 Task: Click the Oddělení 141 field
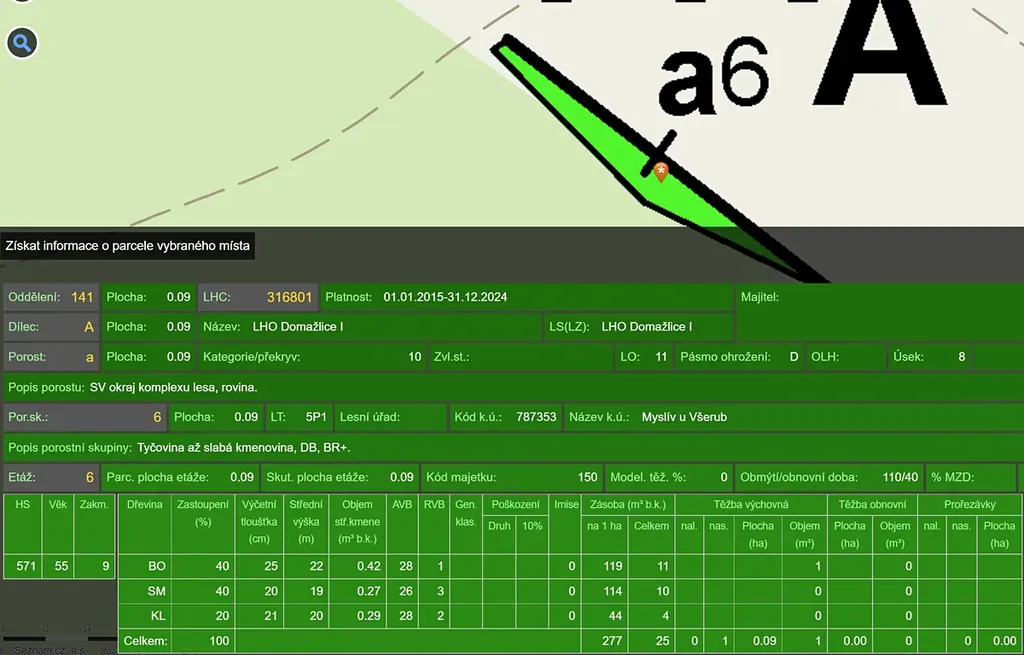(51, 297)
